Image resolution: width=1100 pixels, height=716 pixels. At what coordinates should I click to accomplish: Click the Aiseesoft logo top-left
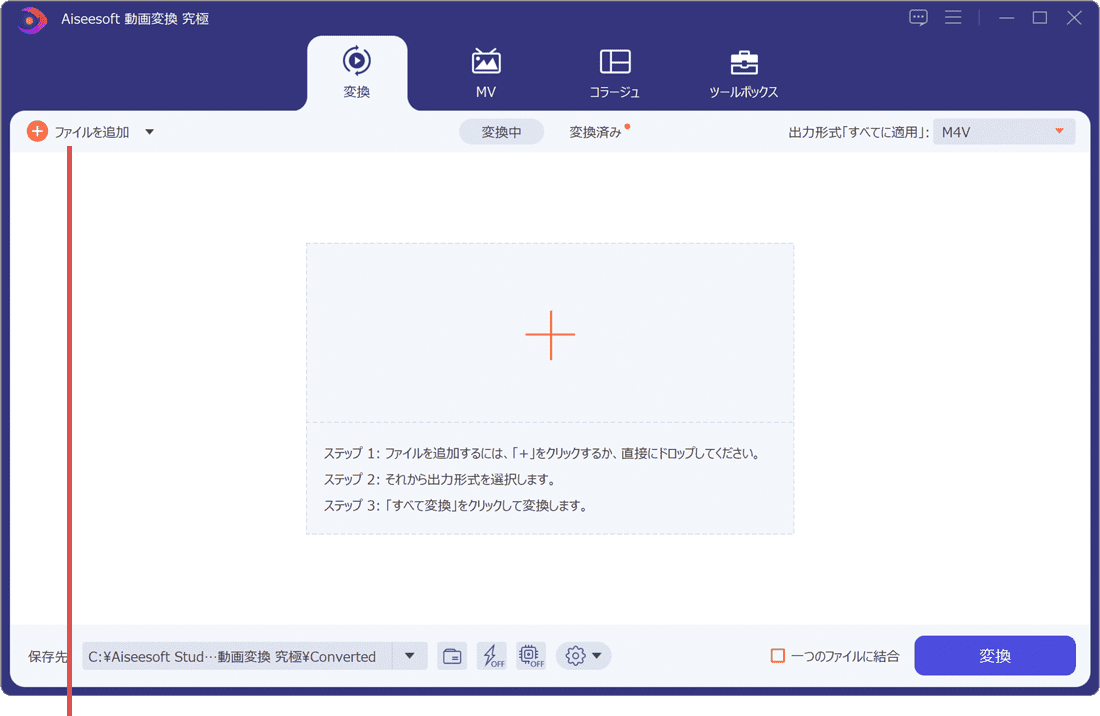[31, 19]
